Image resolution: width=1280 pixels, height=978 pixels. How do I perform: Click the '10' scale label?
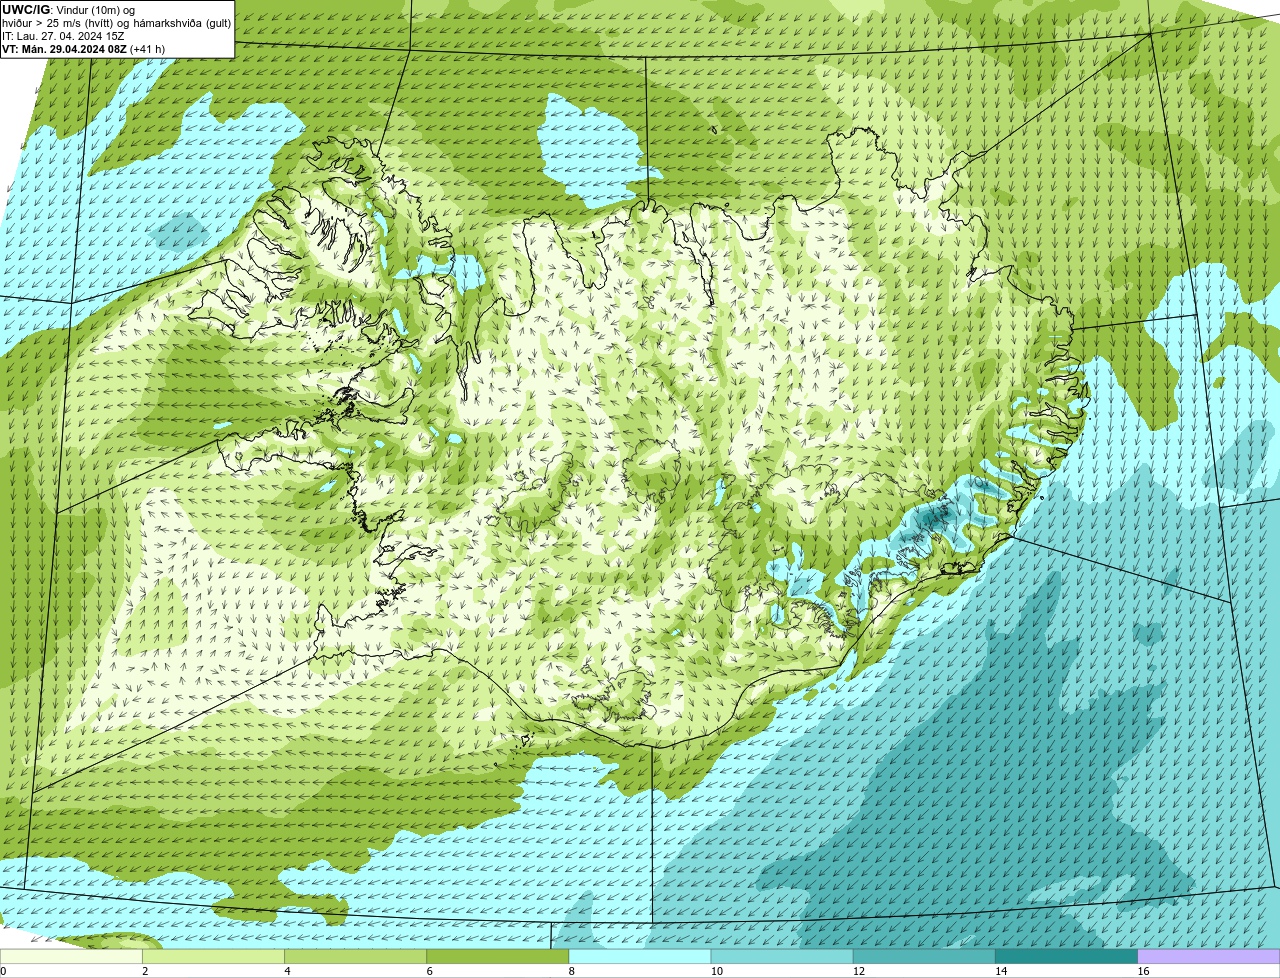click(716, 971)
